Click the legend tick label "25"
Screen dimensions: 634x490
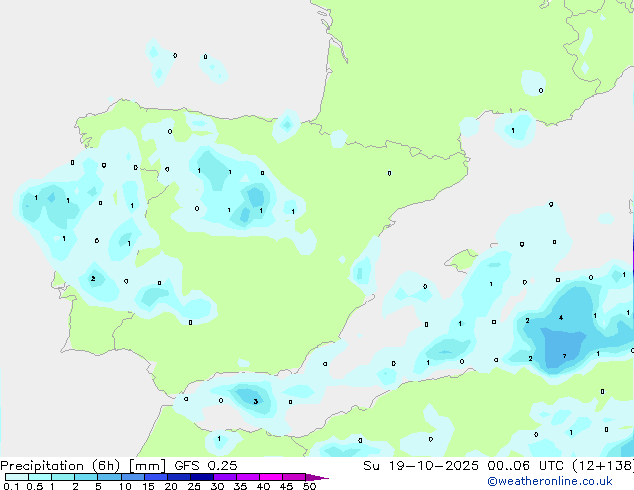tap(194, 486)
